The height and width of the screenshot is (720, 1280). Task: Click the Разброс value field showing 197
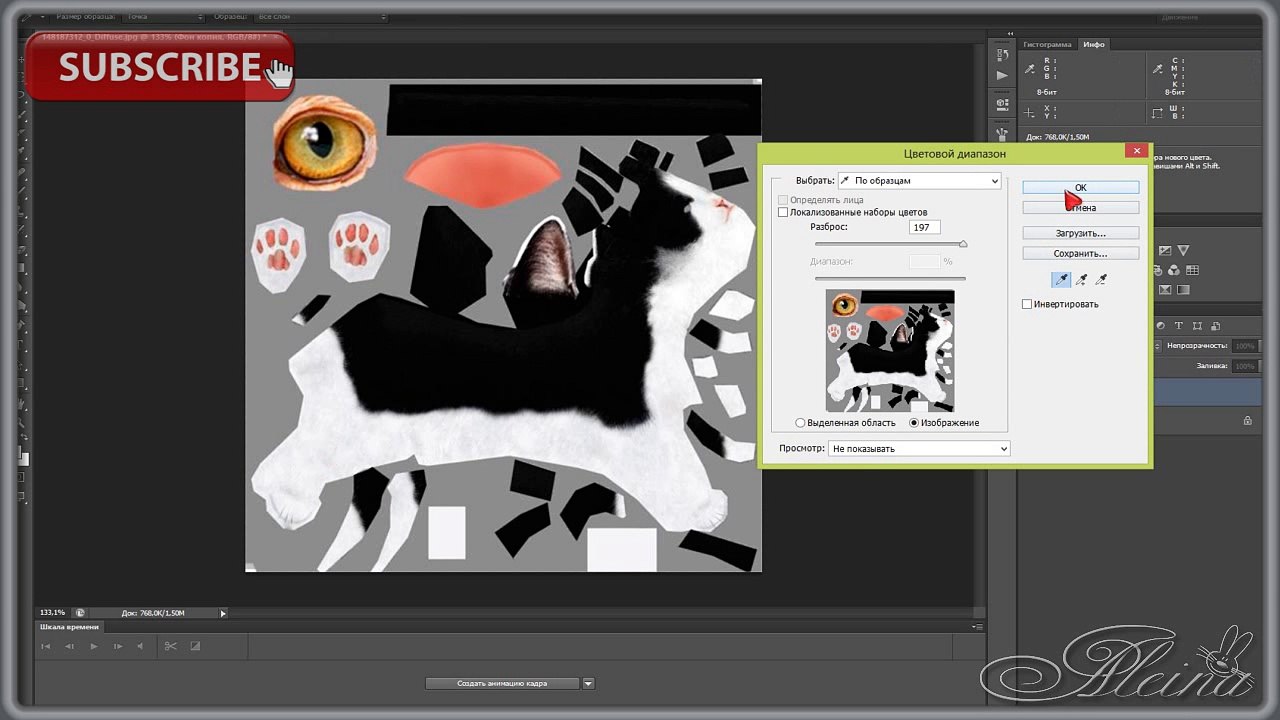pyautogui.click(x=924, y=228)
